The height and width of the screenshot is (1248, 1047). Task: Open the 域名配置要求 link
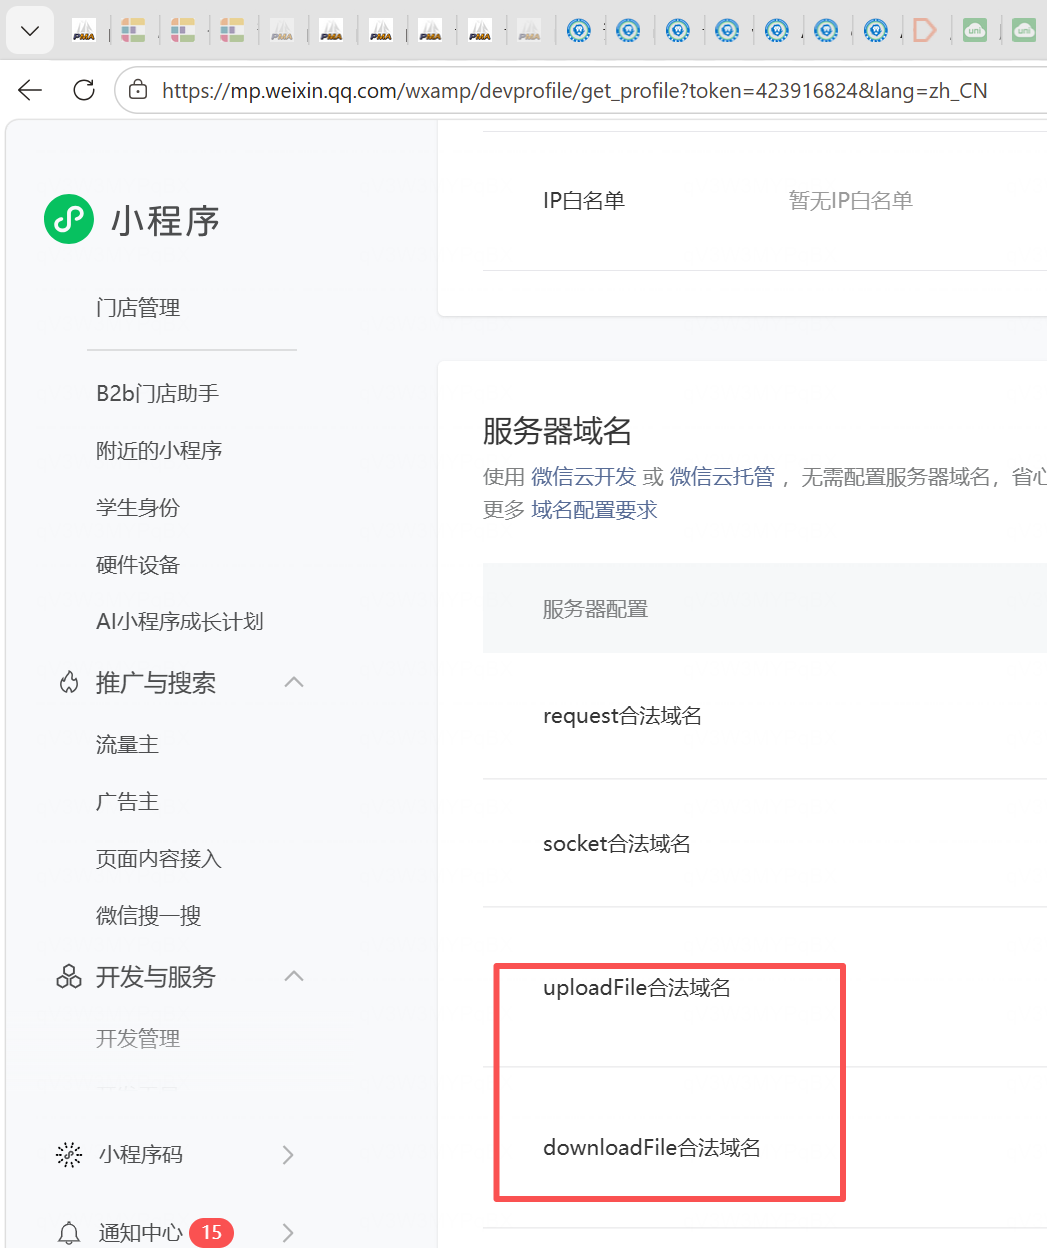tap(594, 510)
